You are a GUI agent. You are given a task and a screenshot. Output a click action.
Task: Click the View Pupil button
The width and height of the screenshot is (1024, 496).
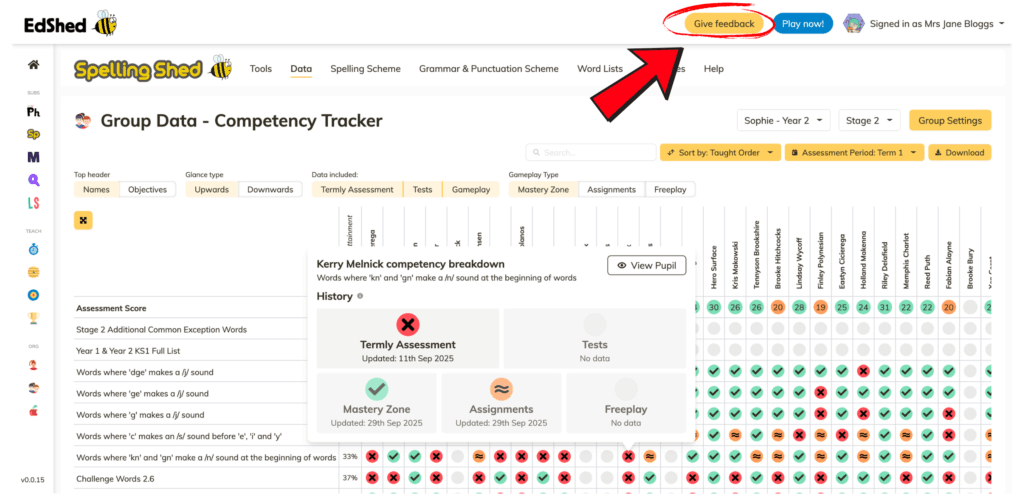(x=647, y=265)
